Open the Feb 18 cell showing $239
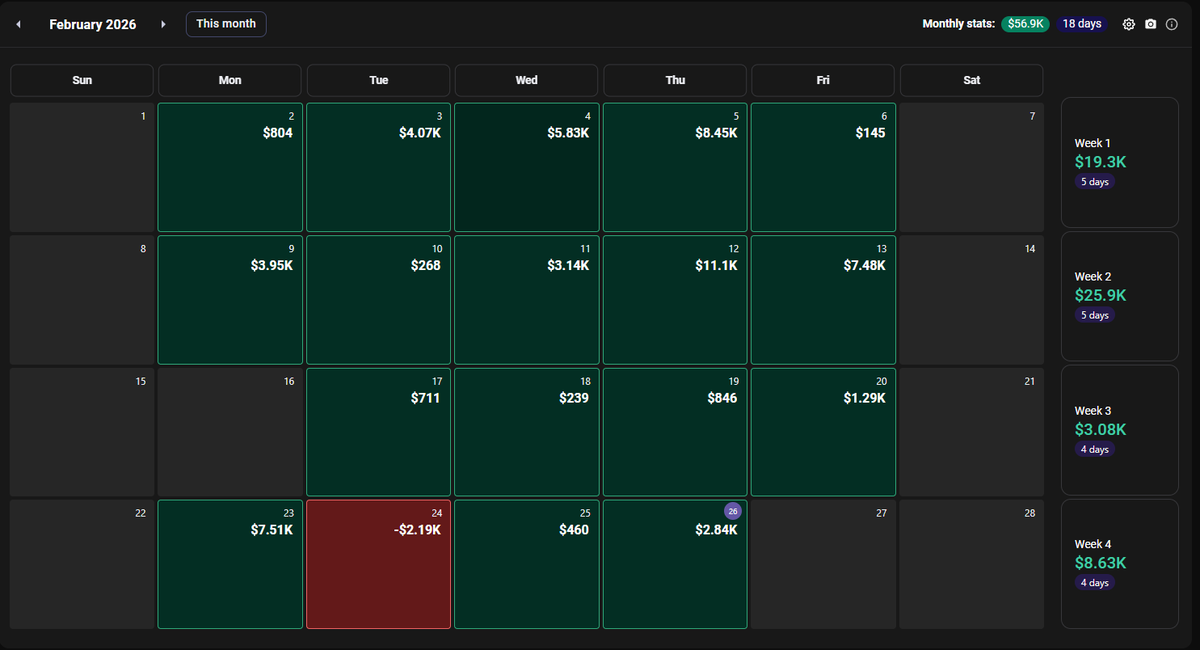The height and width of the screenshot is (650, 1200). click(x=527, y=432)
